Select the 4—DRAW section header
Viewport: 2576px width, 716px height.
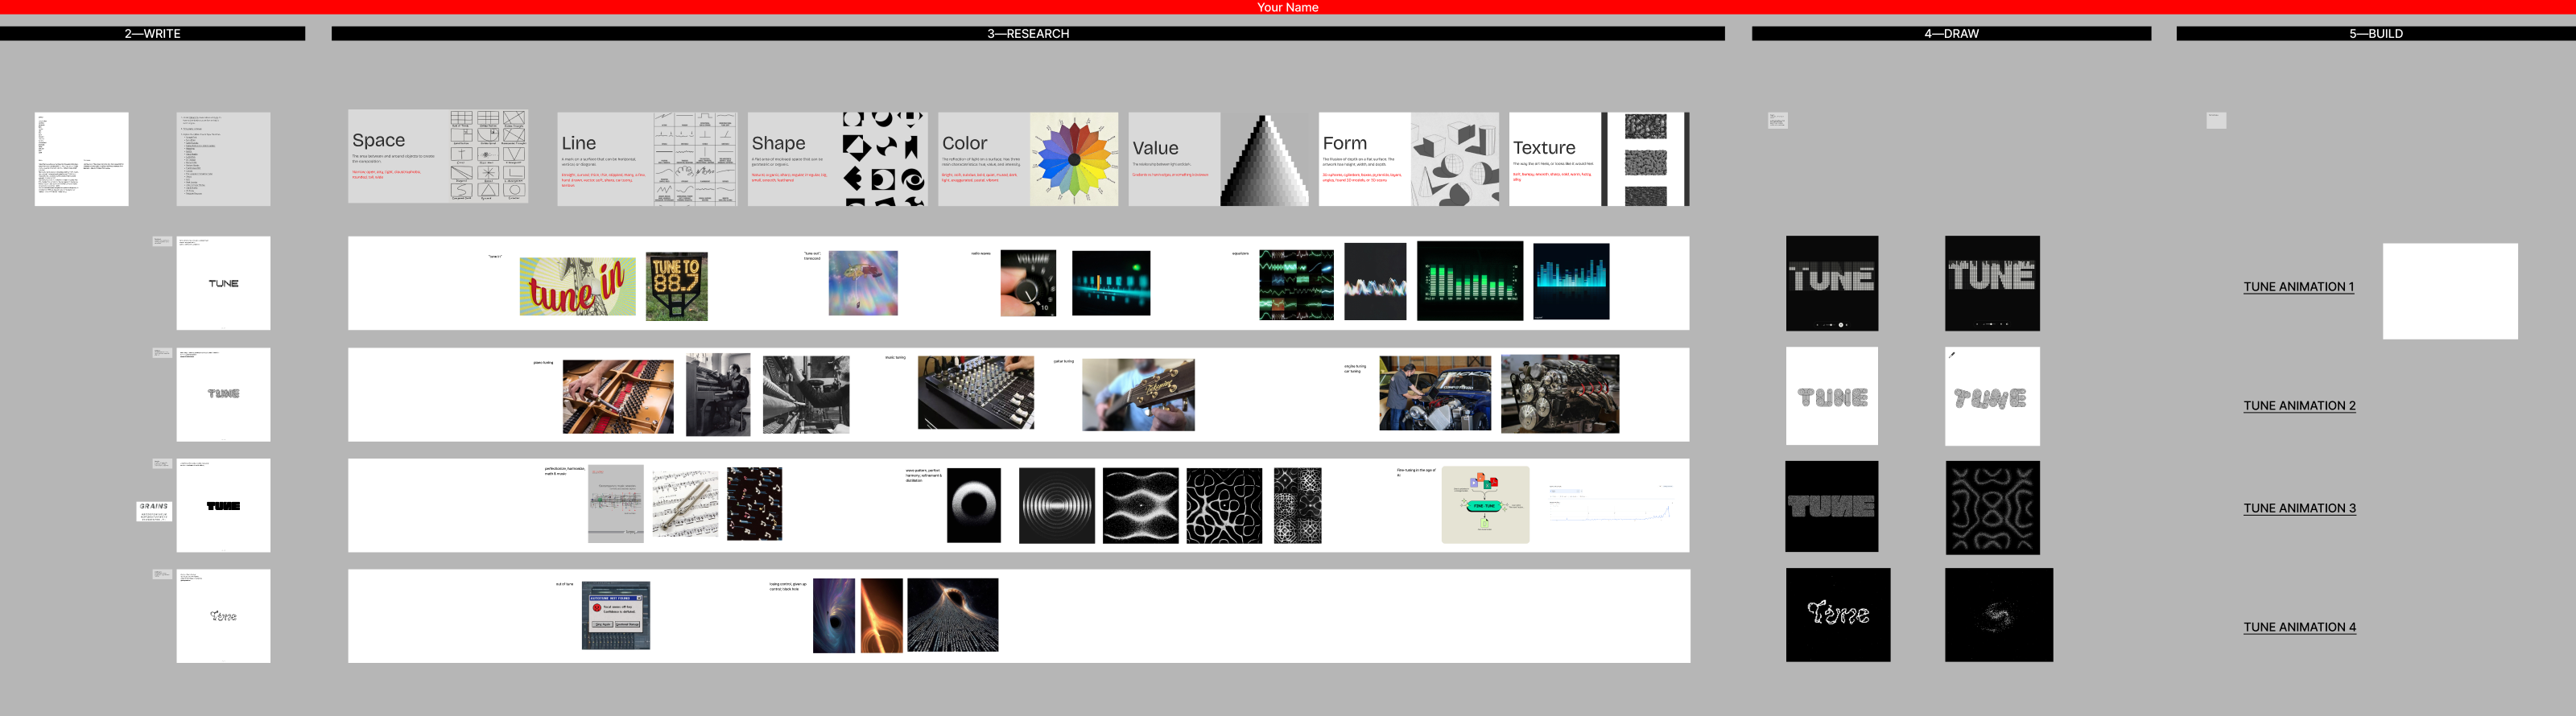click(1951, 34)
